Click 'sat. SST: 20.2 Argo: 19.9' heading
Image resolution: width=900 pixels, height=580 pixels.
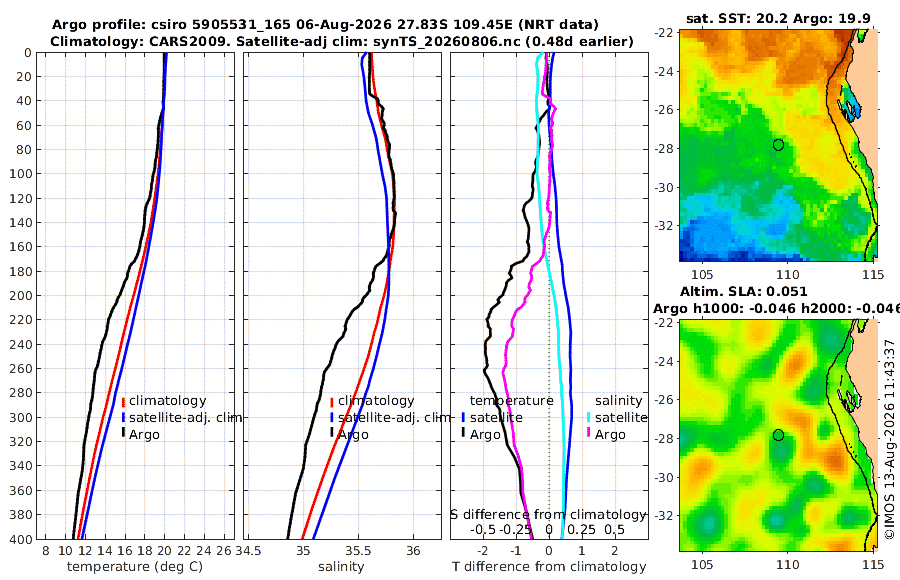(778, 18)
